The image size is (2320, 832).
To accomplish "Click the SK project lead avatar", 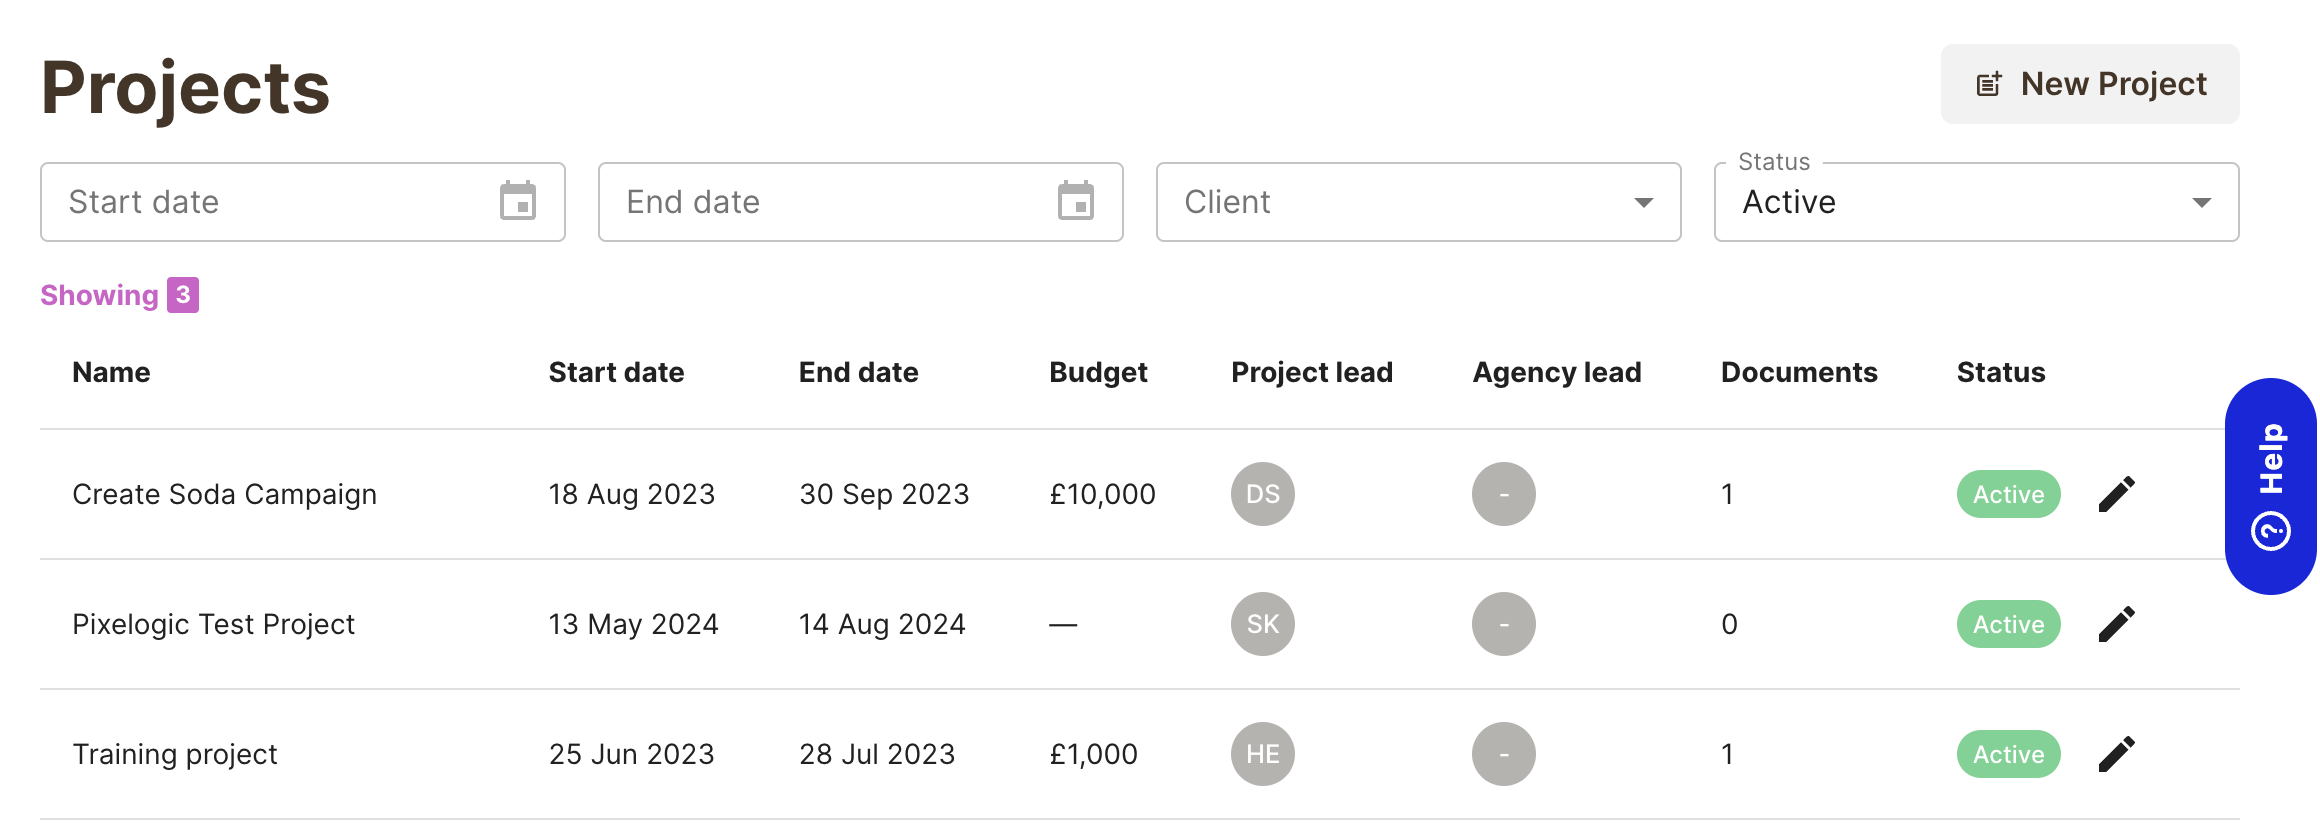I will point(1263,624).
